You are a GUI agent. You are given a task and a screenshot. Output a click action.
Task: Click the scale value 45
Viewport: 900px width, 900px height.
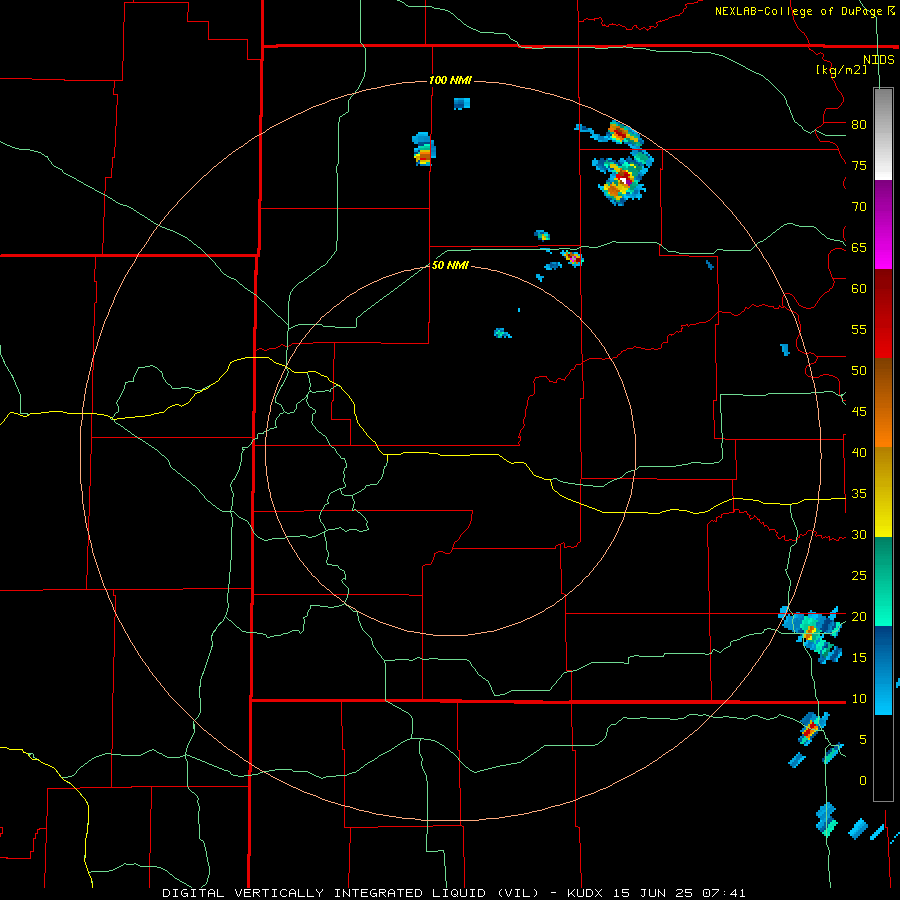[x=859, y=412]
